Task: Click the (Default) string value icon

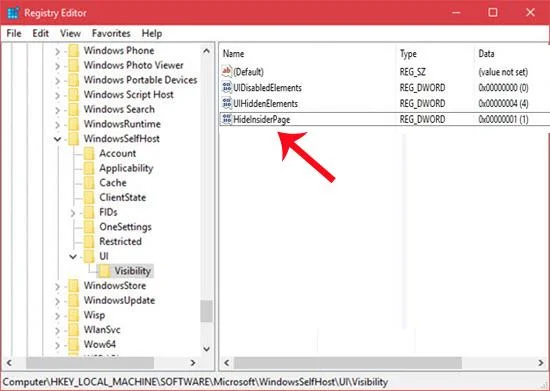Action: 227,72
